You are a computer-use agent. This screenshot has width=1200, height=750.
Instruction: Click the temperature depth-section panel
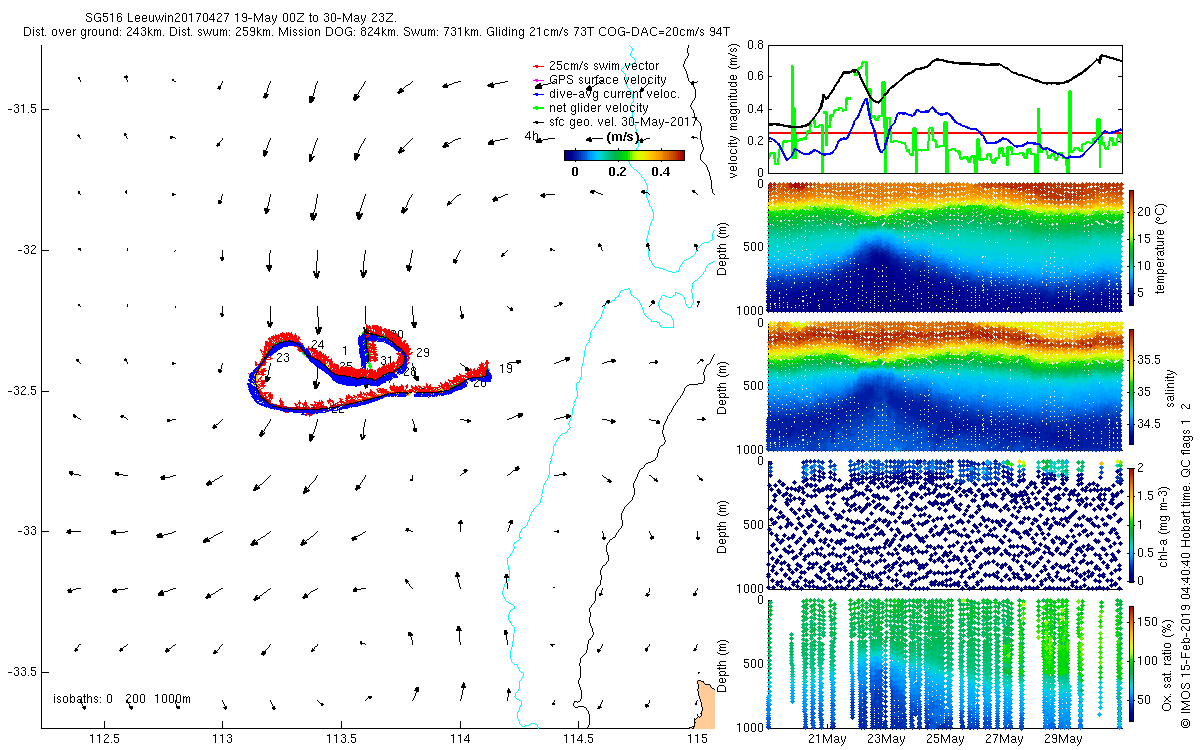pyautogui.click(x=945, y=247)
